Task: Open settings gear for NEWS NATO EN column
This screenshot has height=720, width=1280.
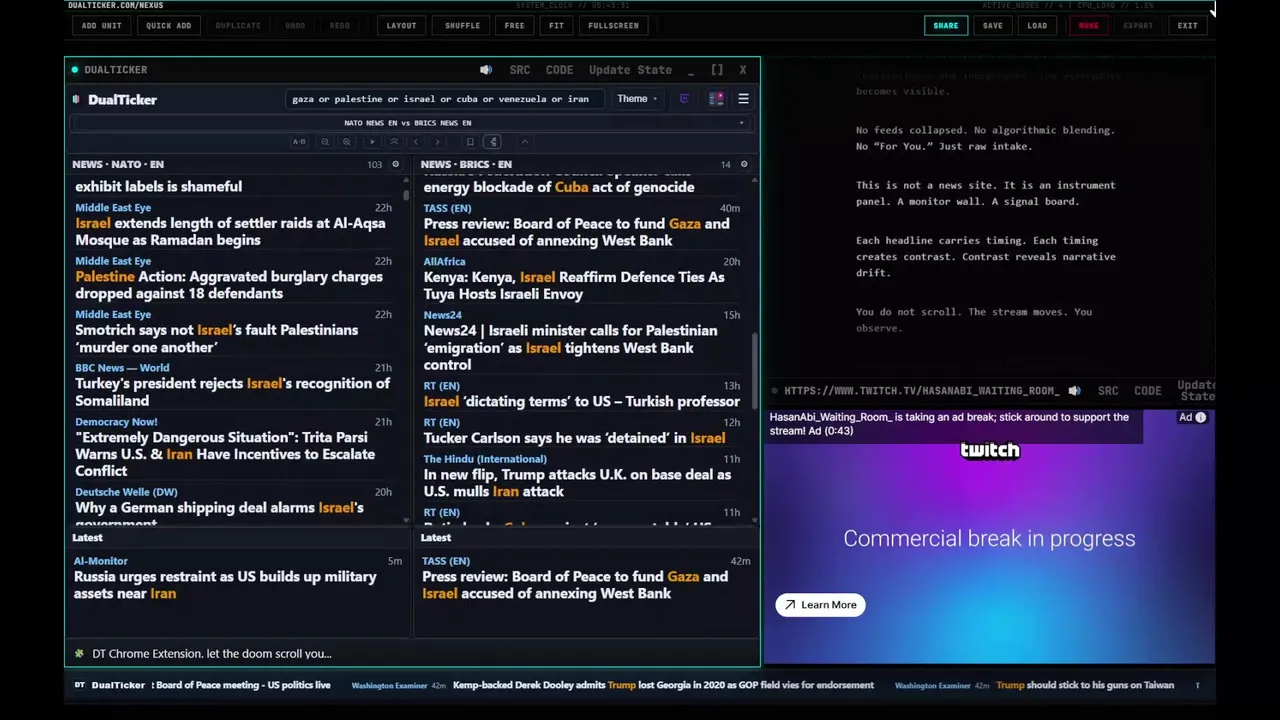Action: click(x=395, y=164)
